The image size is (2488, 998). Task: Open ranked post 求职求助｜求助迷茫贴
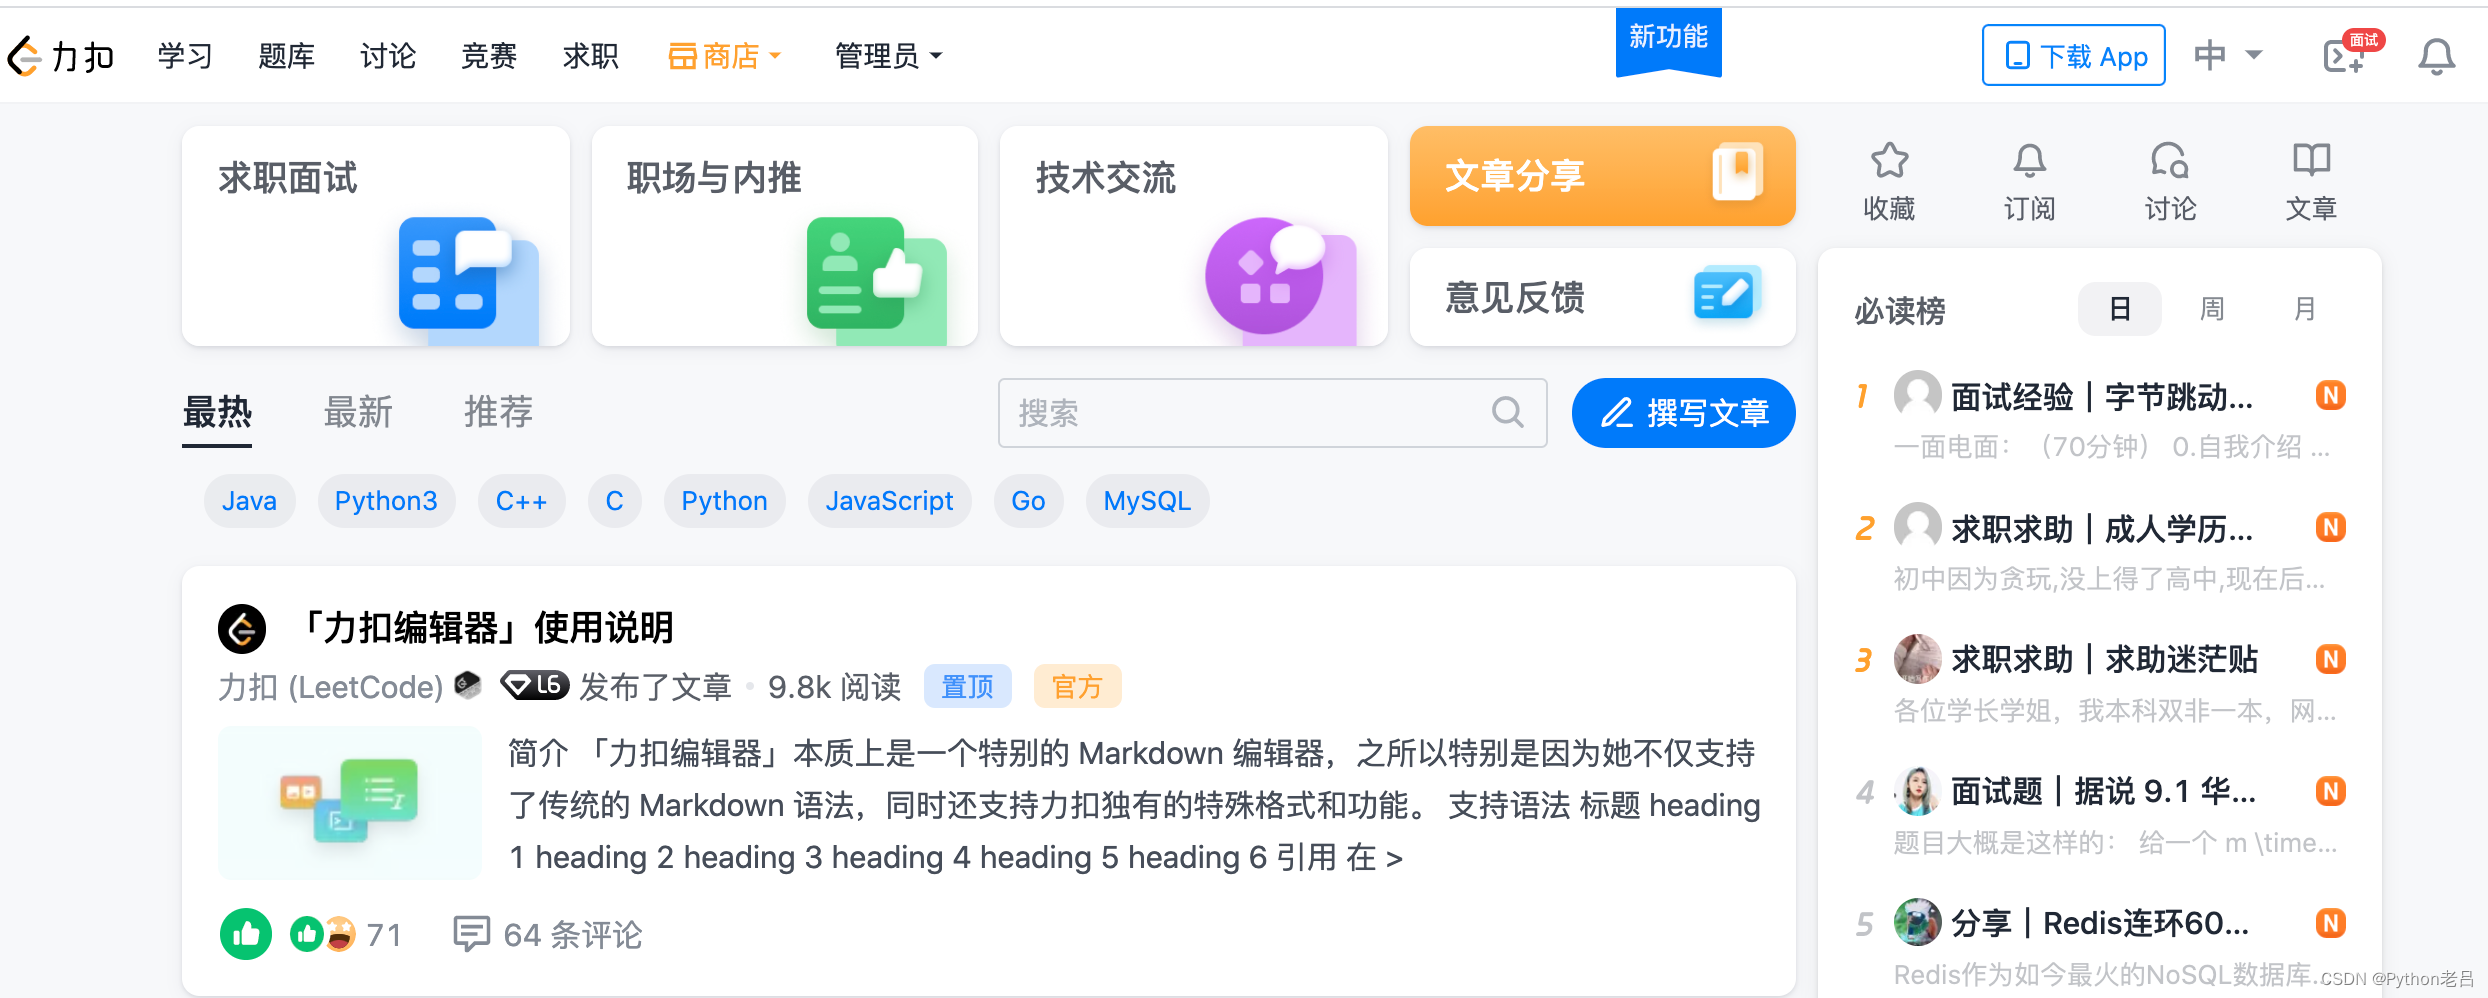pyautogui.click(x=2104, y=660)
